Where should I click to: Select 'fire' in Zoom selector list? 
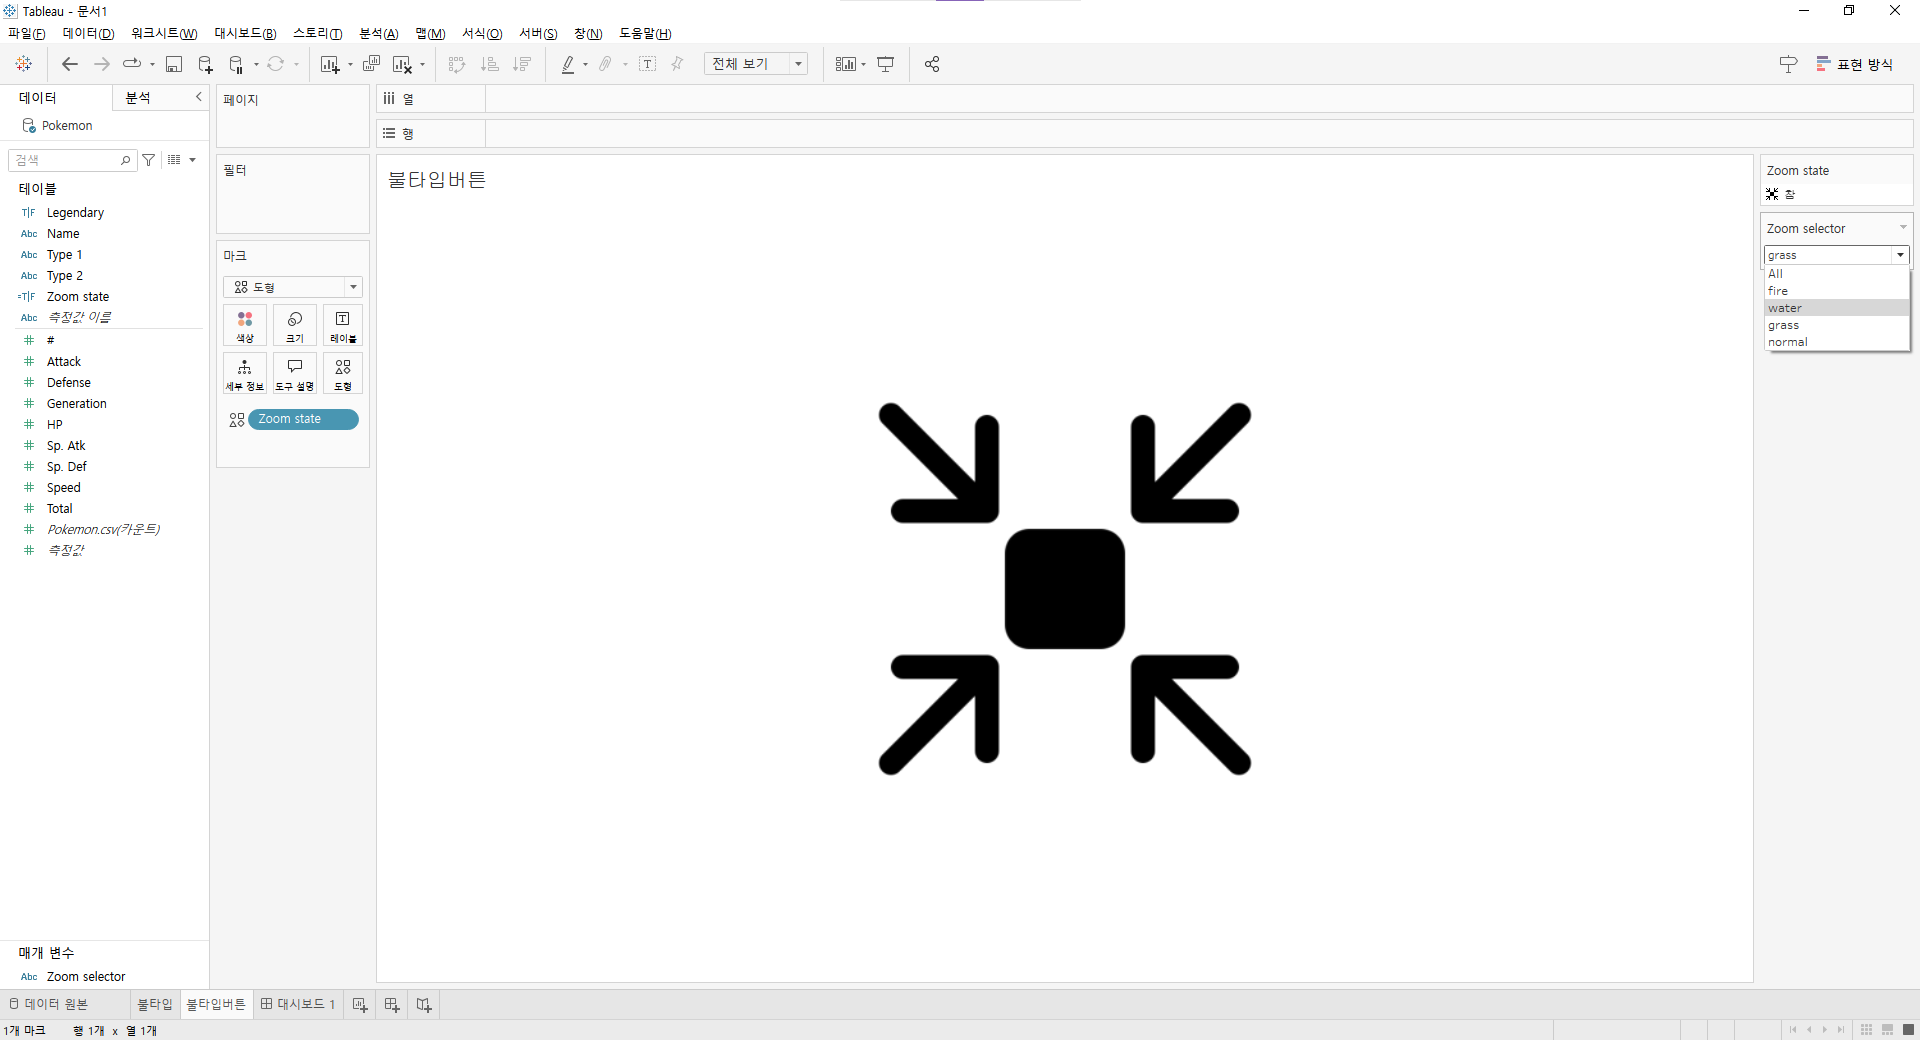[1837, 291]
